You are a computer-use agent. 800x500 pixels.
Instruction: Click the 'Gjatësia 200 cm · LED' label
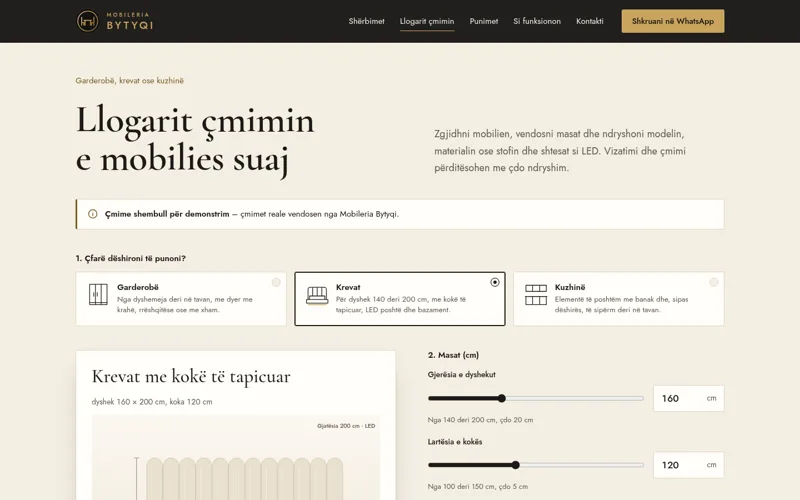pyautogui.click(x=346, y=426)
